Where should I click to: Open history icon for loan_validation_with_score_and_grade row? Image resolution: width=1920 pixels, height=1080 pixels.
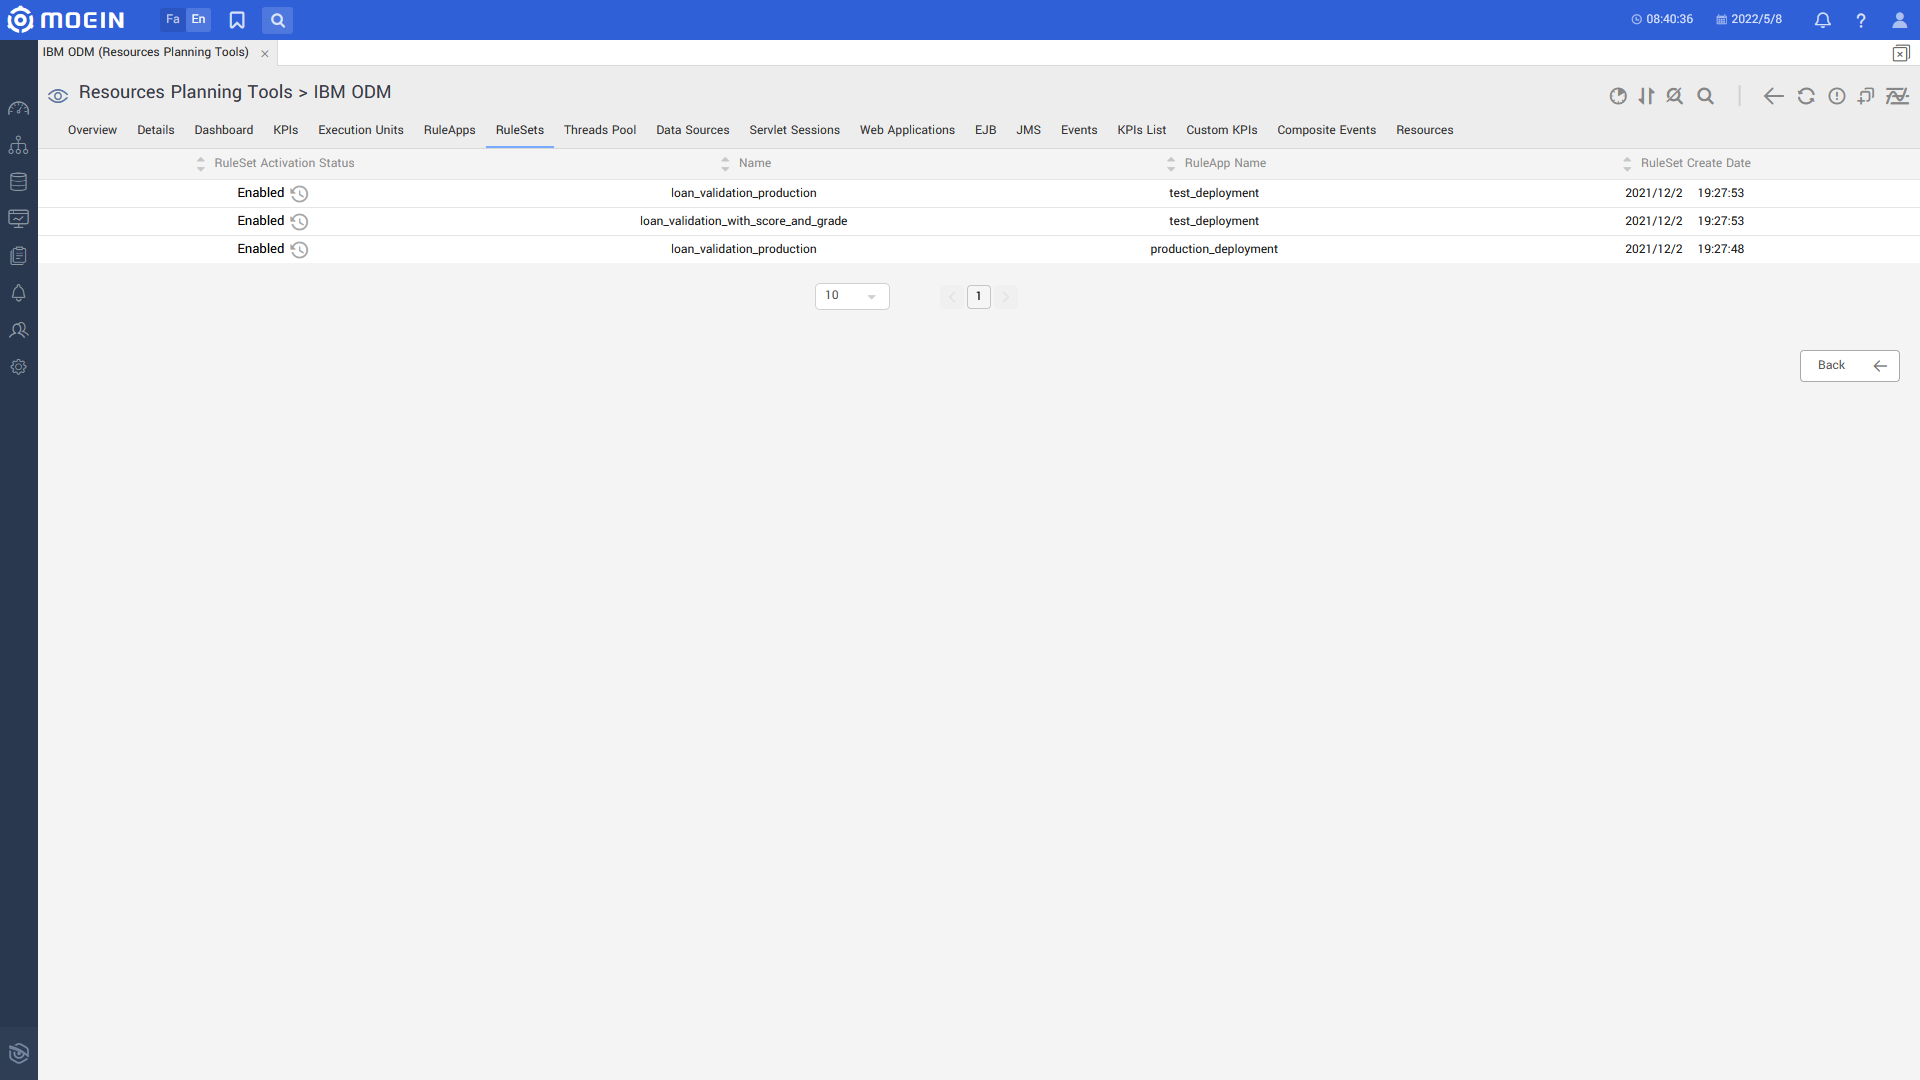[299, 222]
